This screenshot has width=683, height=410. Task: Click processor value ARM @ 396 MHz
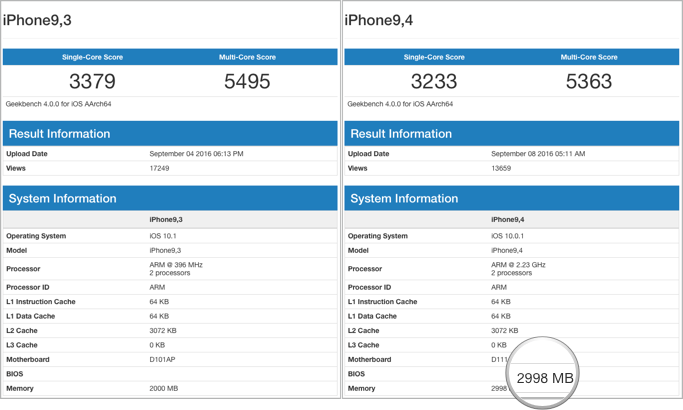(176, 265)
